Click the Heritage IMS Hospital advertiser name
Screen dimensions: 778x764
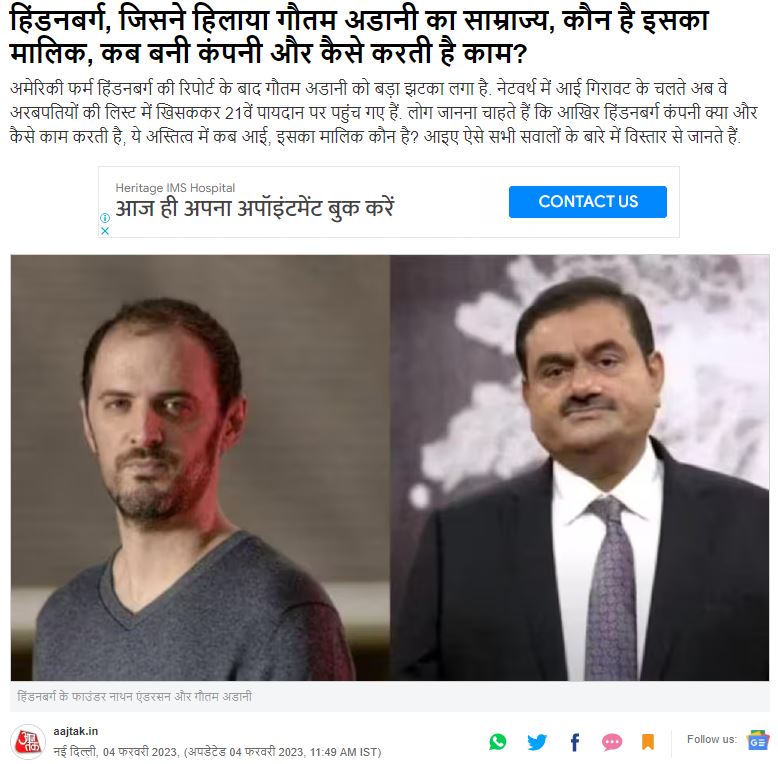(x=175, y=188)
